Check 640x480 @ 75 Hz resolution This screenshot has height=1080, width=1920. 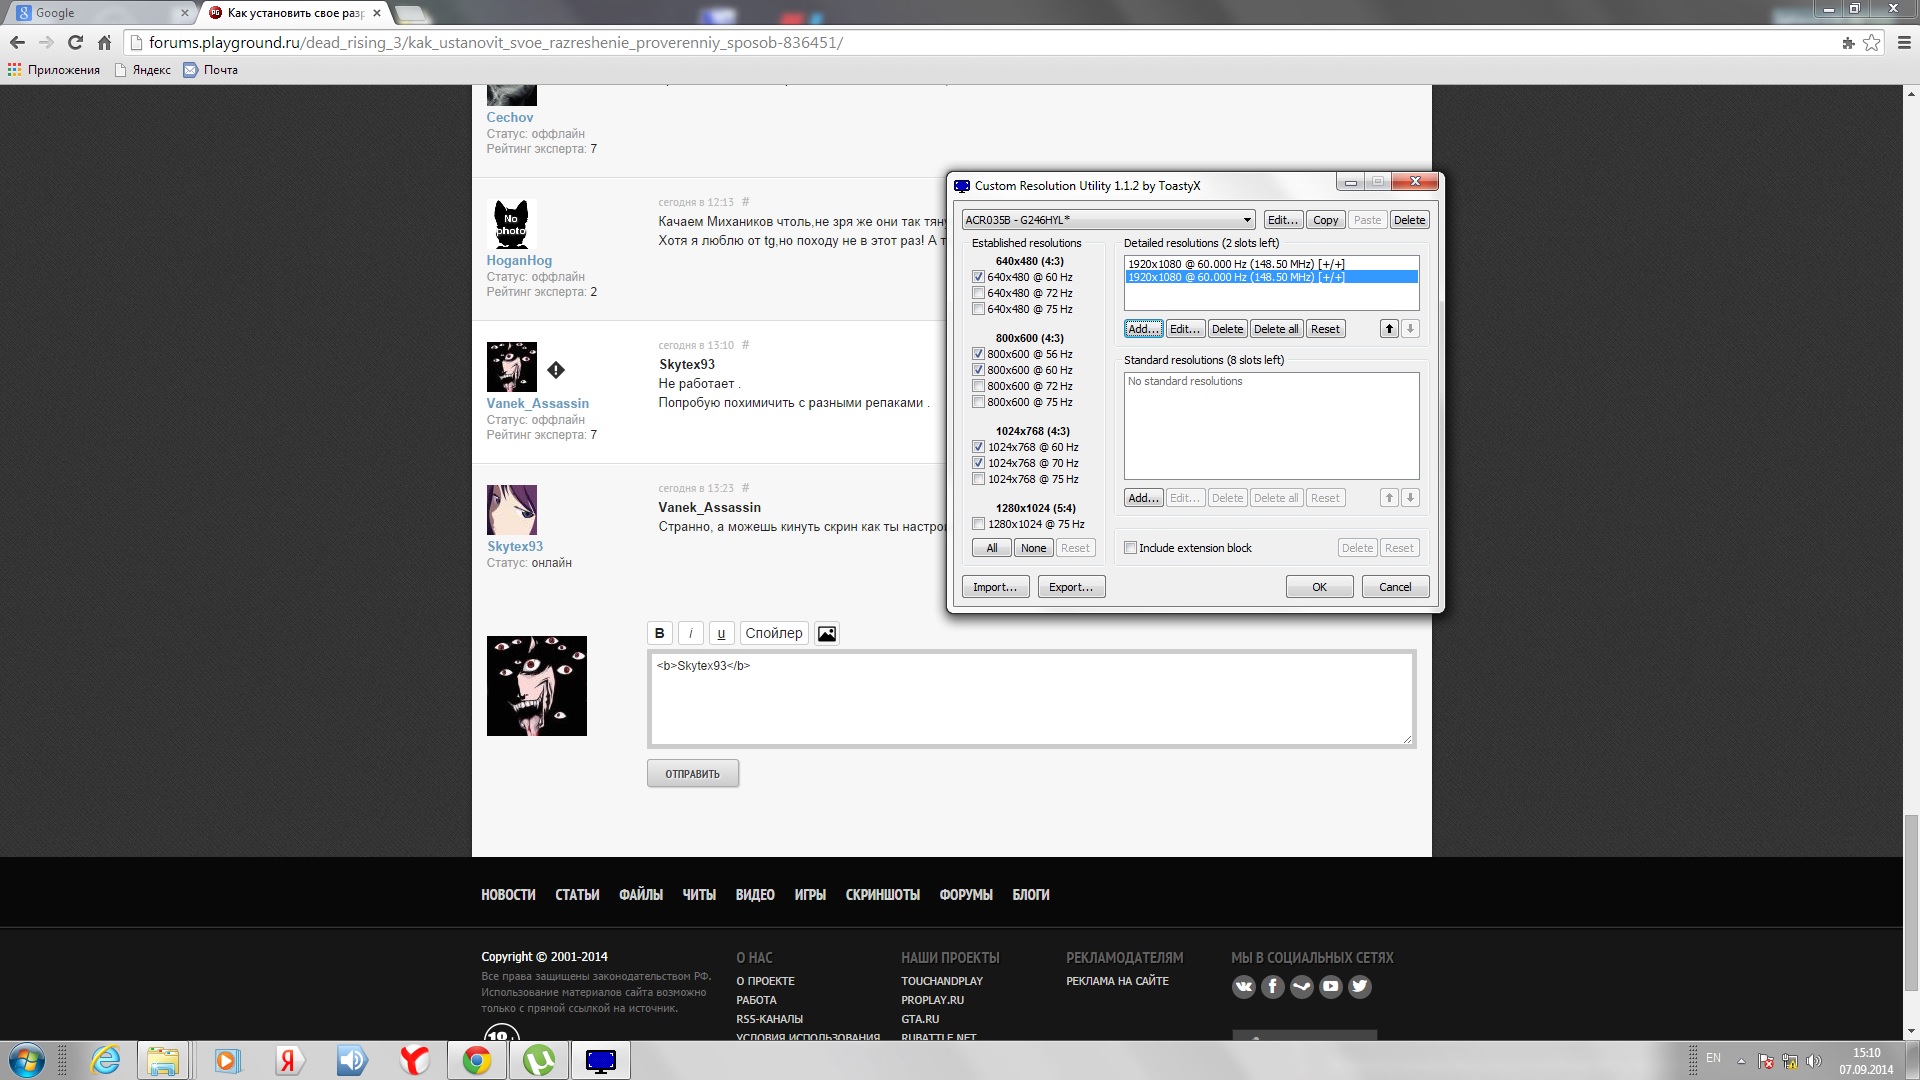978,309
